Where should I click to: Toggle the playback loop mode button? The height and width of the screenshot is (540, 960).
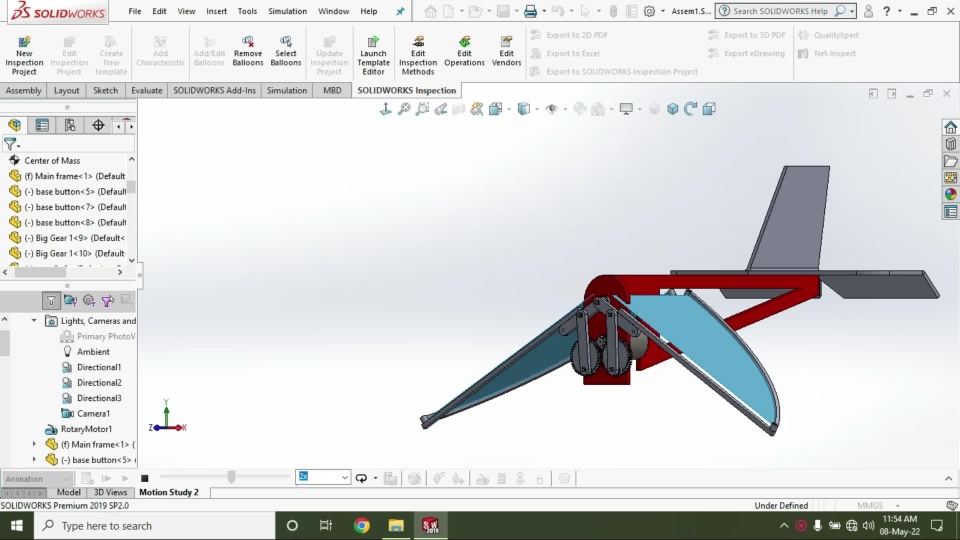coord(362,479)
